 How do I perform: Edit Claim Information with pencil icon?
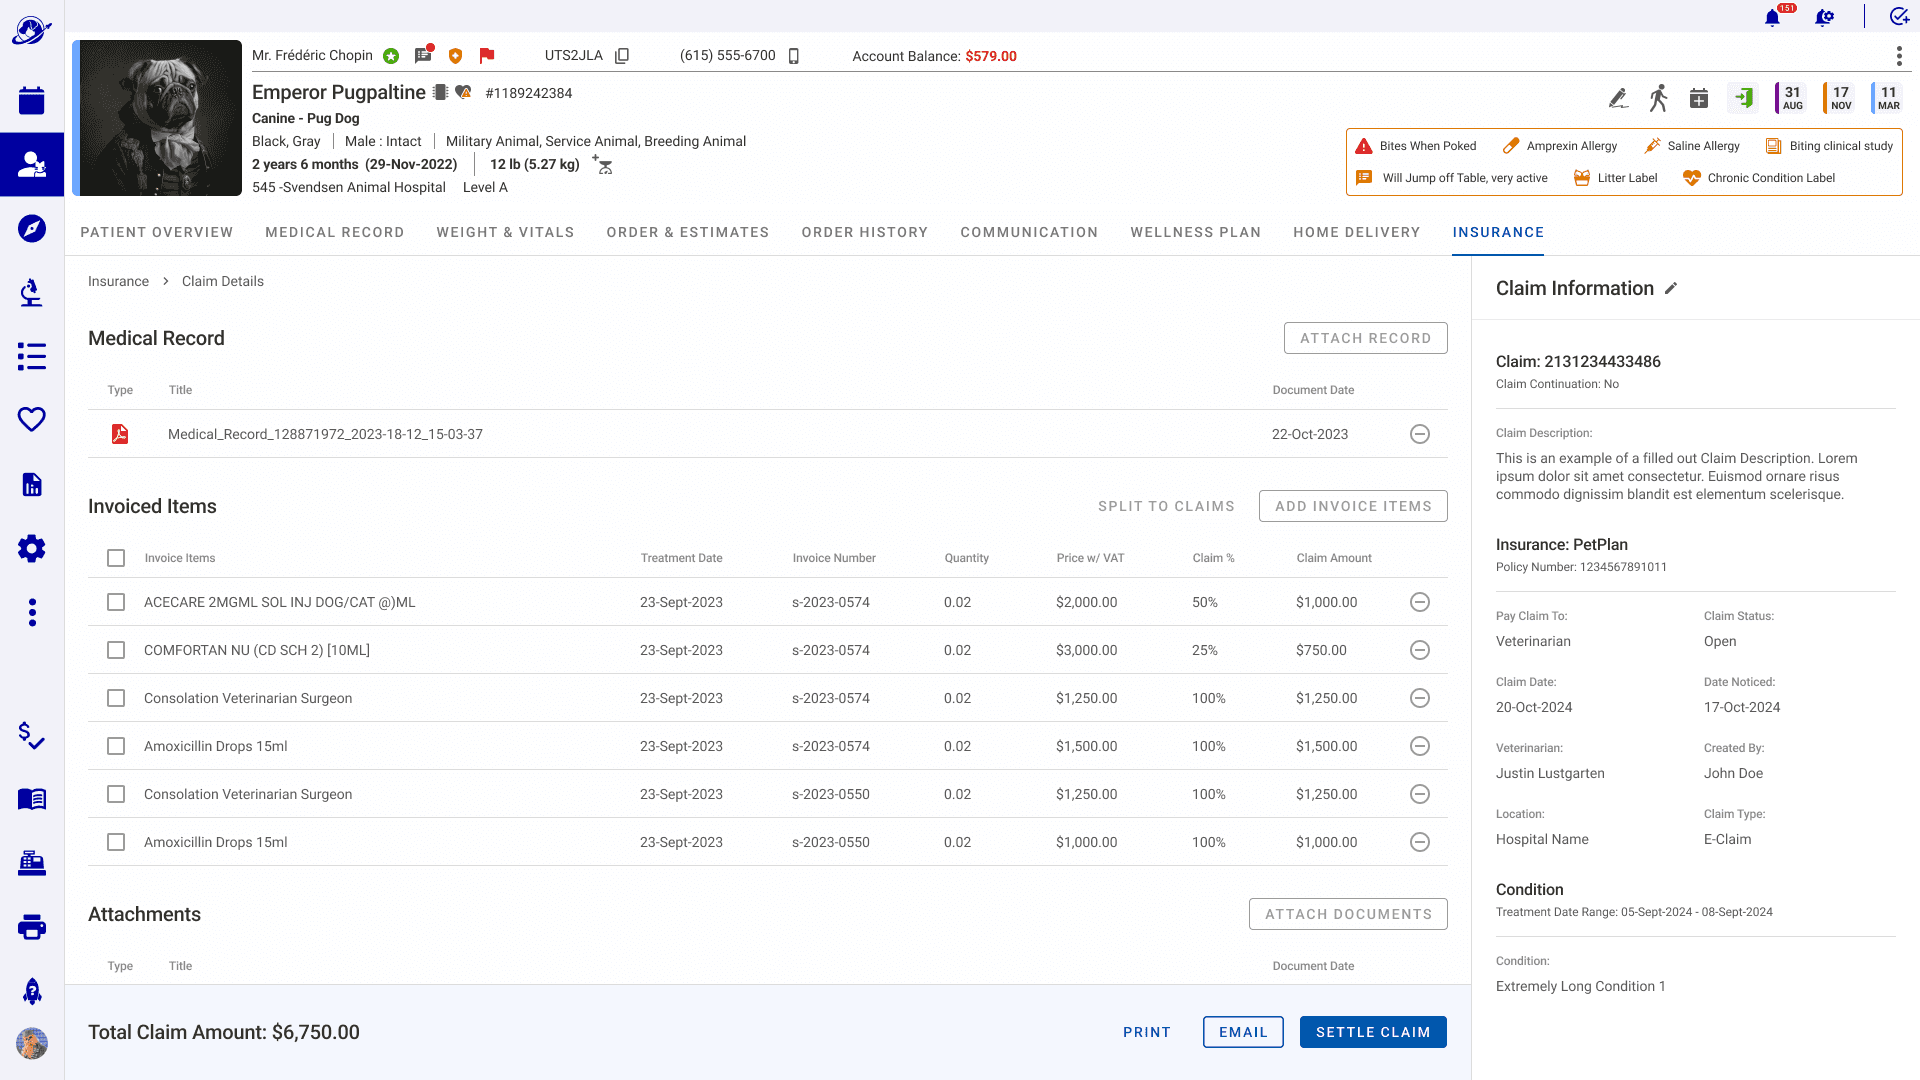pos(1671,289)
